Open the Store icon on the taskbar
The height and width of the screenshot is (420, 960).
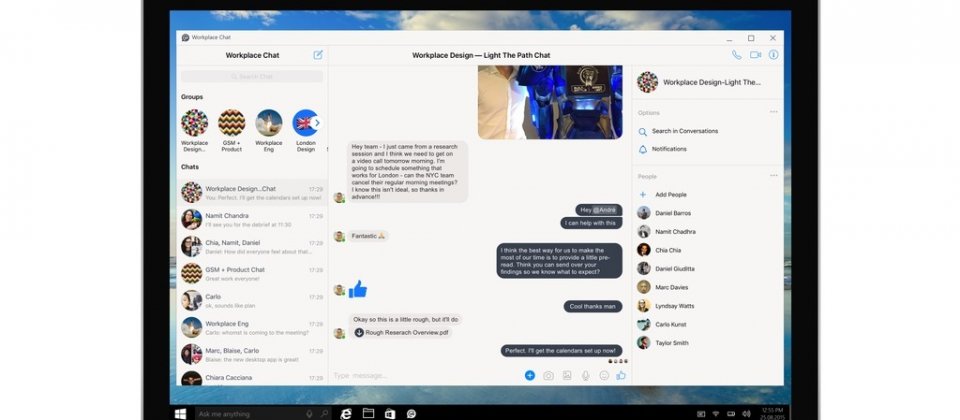(x=389, y=414)
